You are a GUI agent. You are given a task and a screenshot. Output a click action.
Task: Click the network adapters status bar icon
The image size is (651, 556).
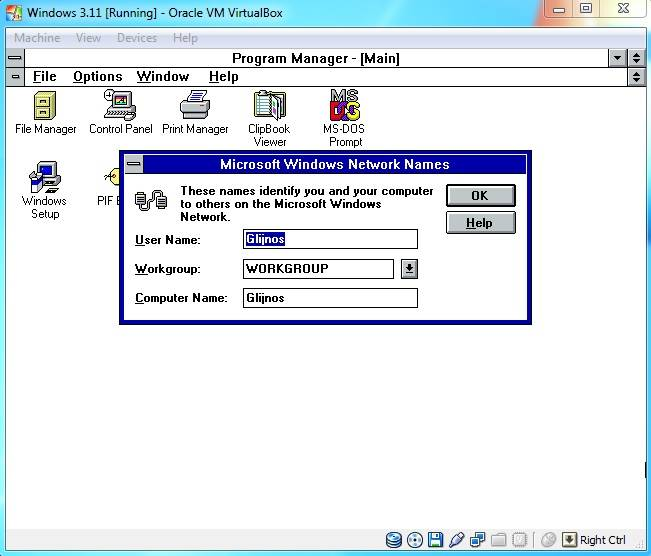pos(478,541)
